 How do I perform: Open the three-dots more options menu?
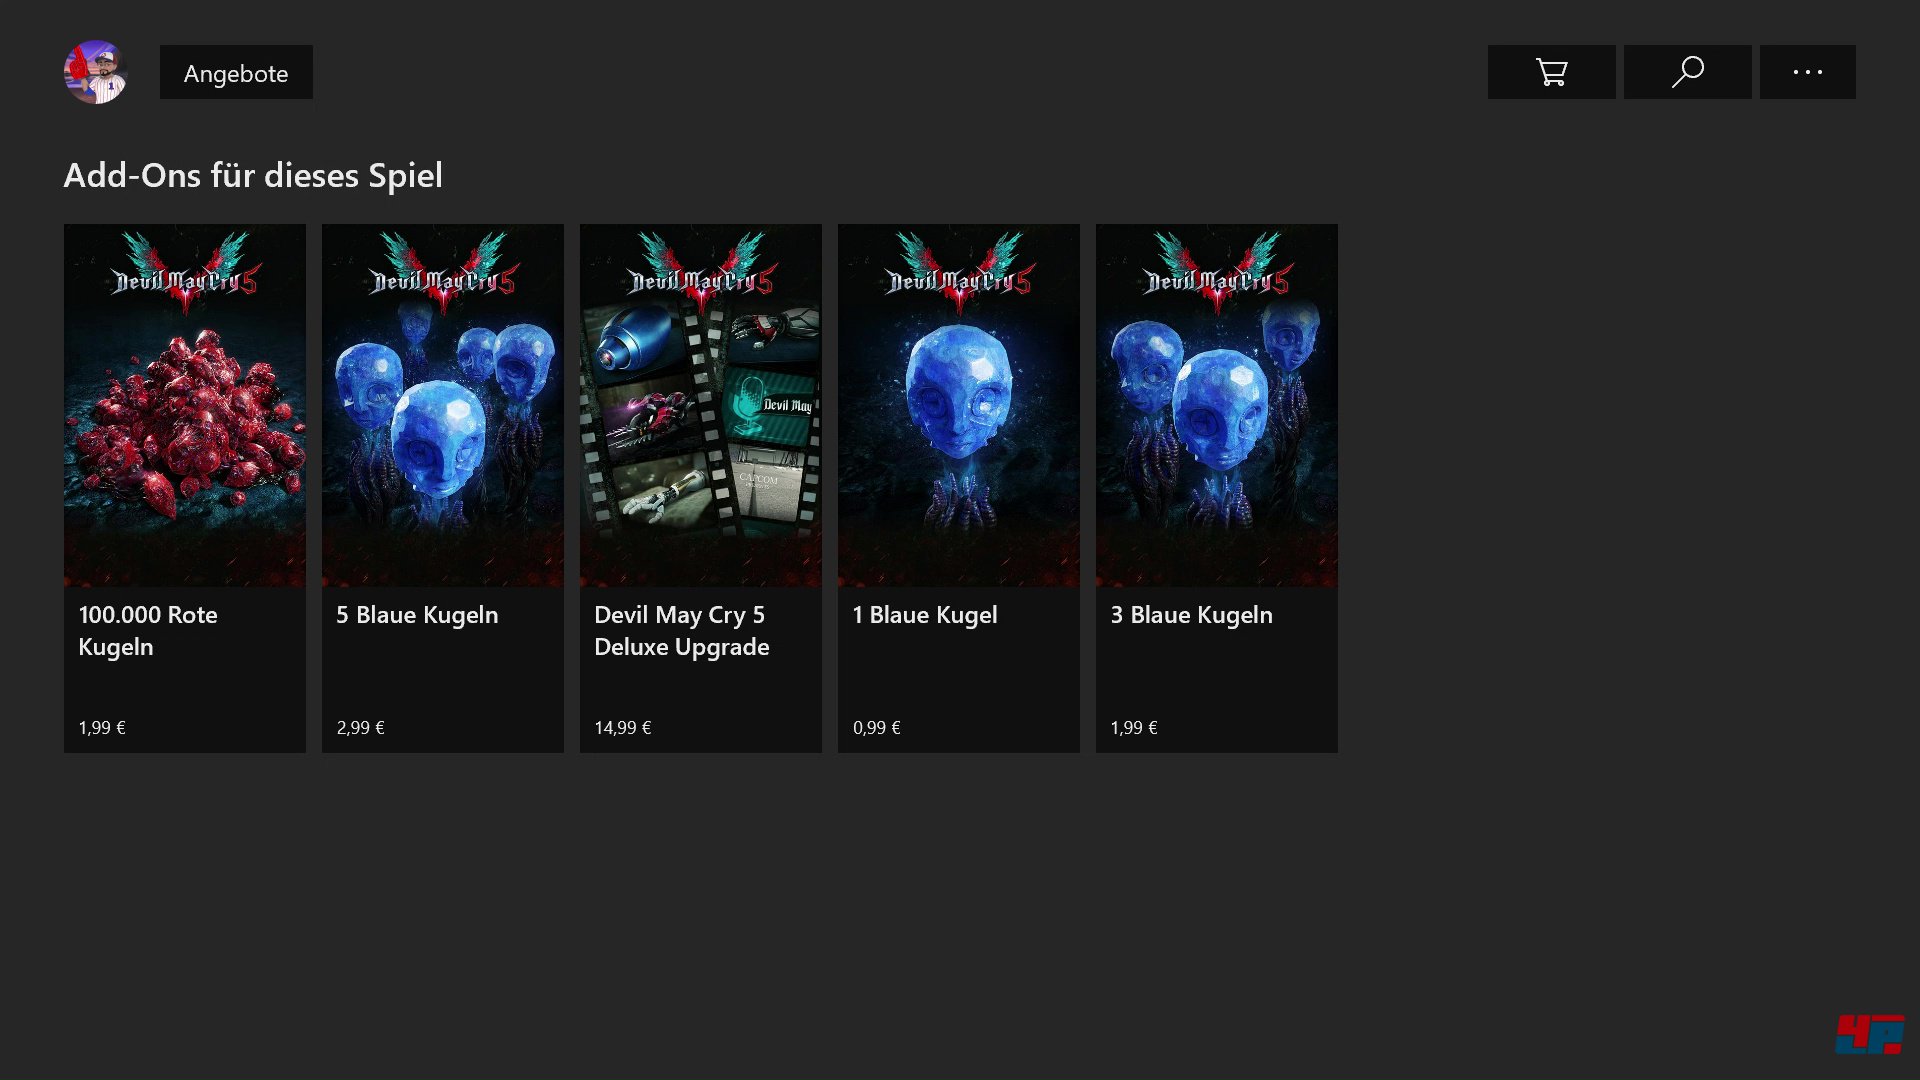1807,72
